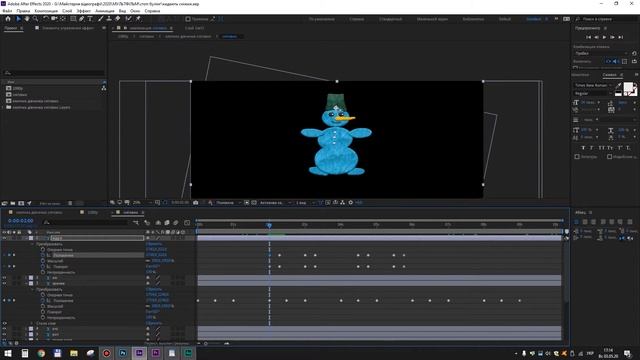Switch to the 1080p timeline tab

pyautogui.click(x=93, y=212)
